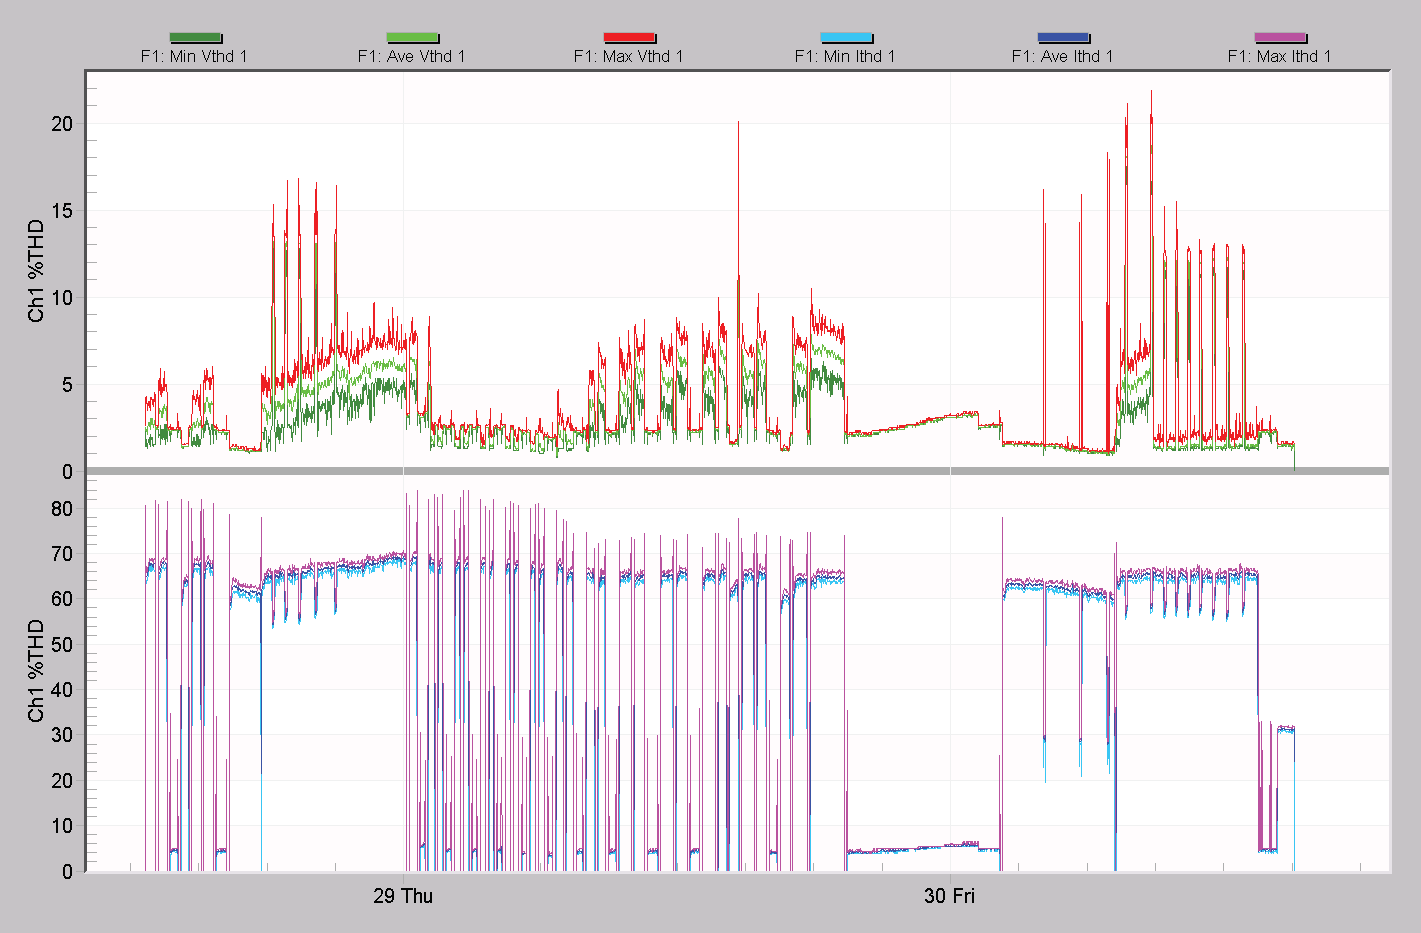Select the lower Ch1 %THD axis label

click(36, 670)
